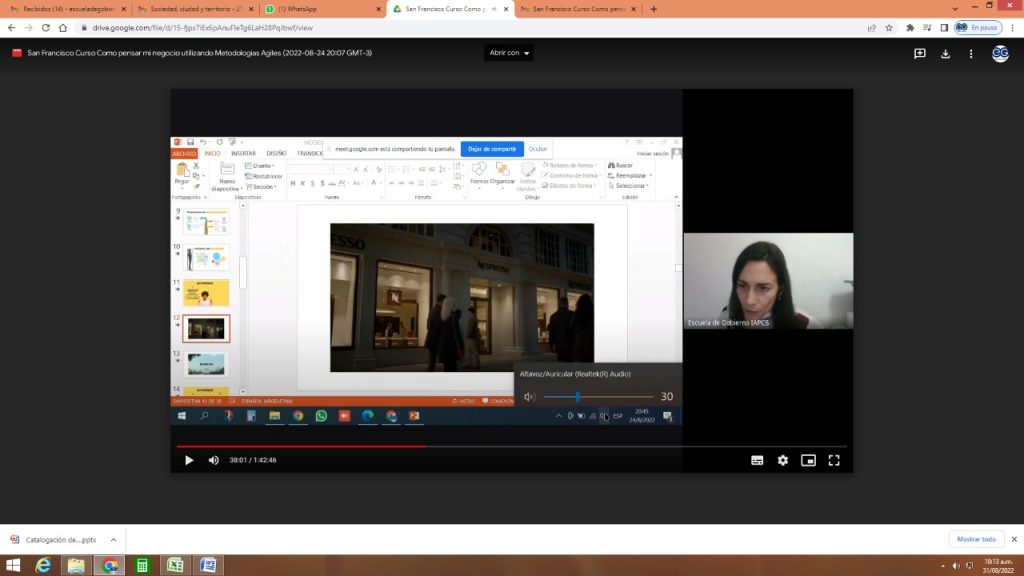Expand the 'Abrir con' dropdown
This screenshot has height=576, width=1024.
(509, 53)
